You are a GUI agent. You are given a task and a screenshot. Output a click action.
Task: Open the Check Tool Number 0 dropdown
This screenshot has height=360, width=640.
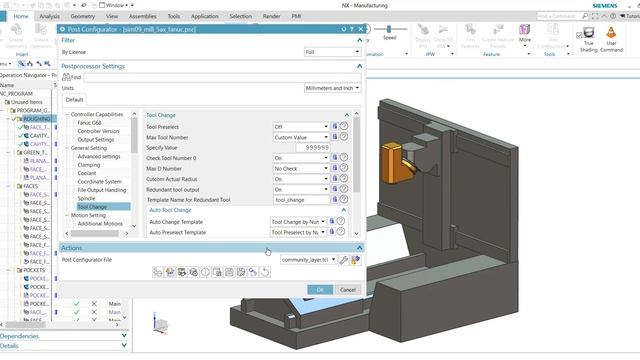301,158
